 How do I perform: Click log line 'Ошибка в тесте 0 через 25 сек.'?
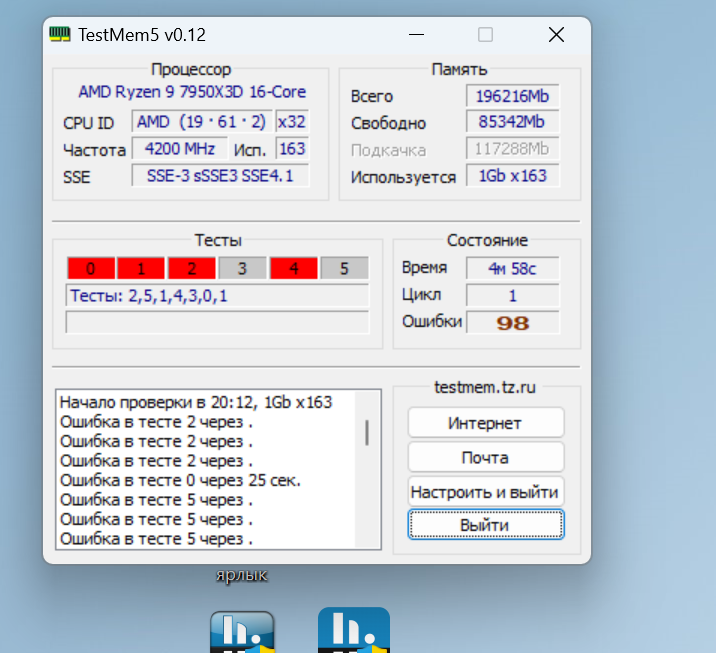180,480
